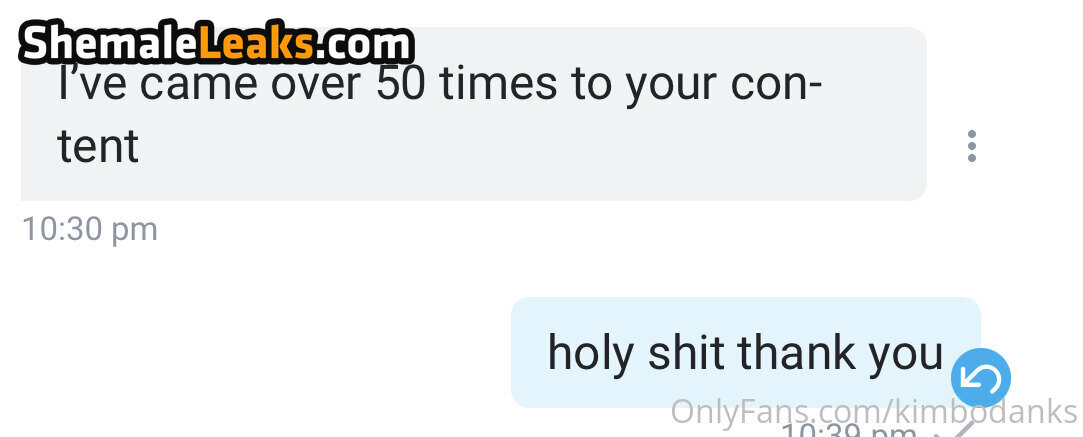
Task: Click the ShemaleLeaks.com logo watermark
Action: pyautogui.click(x=216, y=45)
